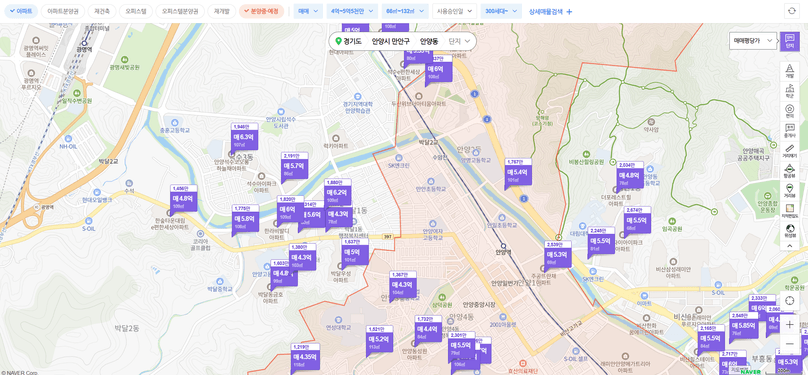The width and height of the screenshot is (808, 375).
Task: Open the 매매 trade type dropdown
Action: (308, 11)
